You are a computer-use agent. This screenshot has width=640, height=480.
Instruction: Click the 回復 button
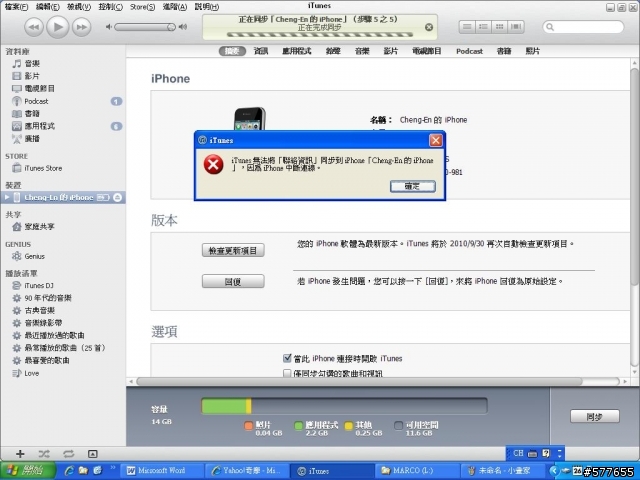pos(233,281)
